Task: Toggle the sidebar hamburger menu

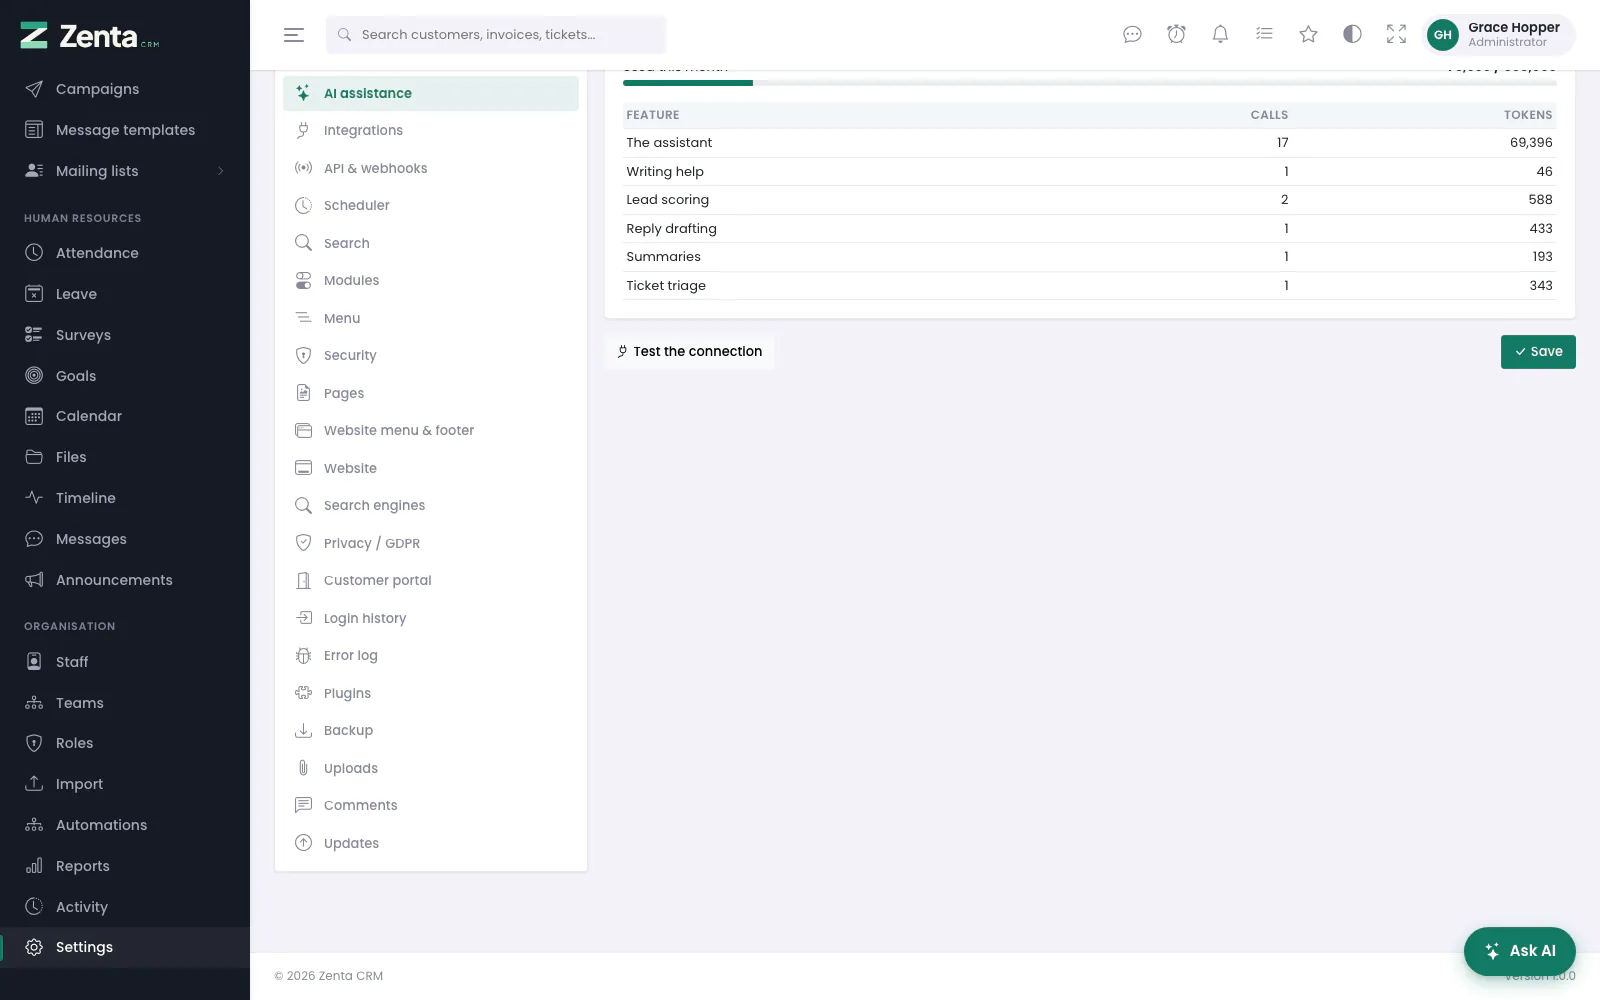Action: pyautogui.click(x=294, y=35)
